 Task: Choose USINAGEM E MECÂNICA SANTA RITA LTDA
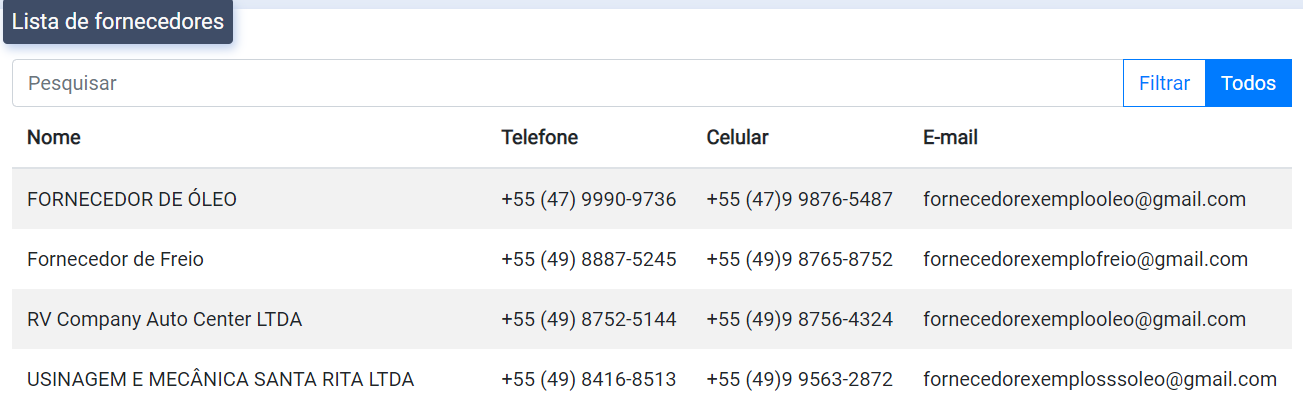click(x=220, y=379)
